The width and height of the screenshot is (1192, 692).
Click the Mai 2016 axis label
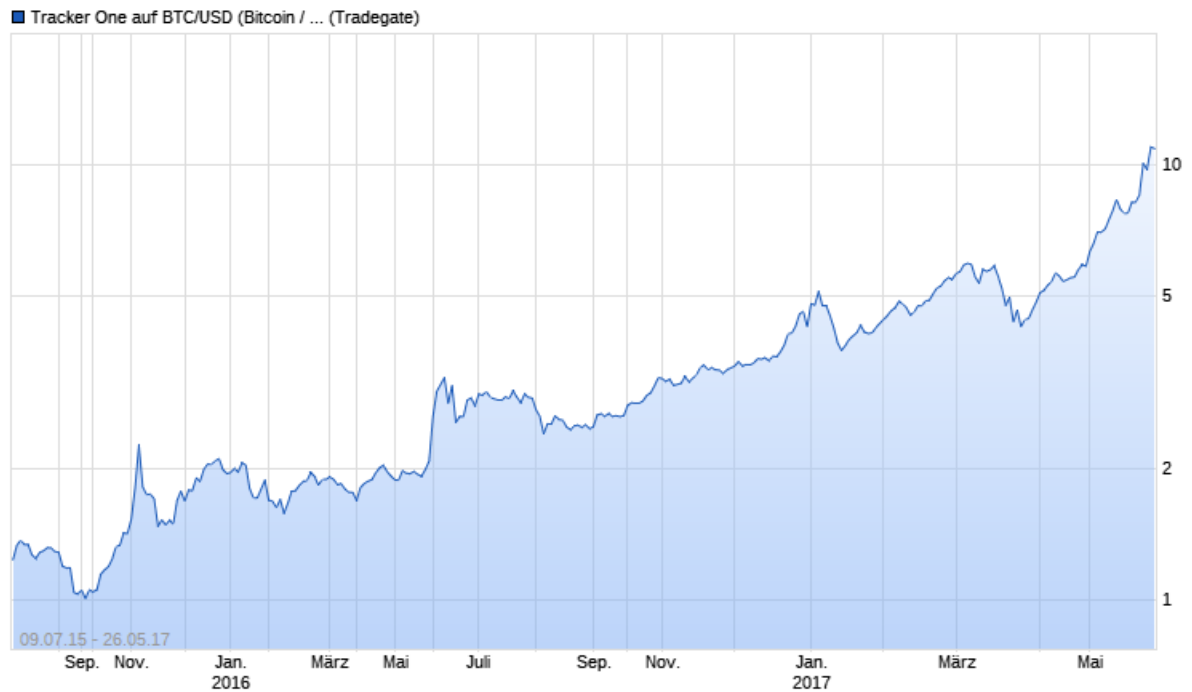(x=398, y=662)
